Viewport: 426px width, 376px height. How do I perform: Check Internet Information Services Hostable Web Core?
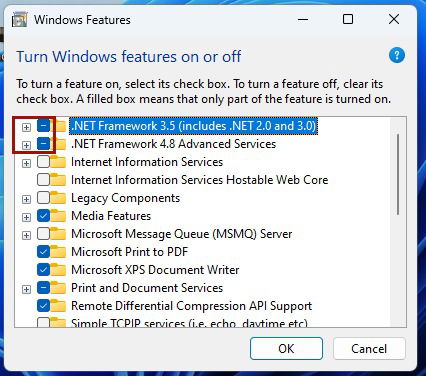coord(43,180)
